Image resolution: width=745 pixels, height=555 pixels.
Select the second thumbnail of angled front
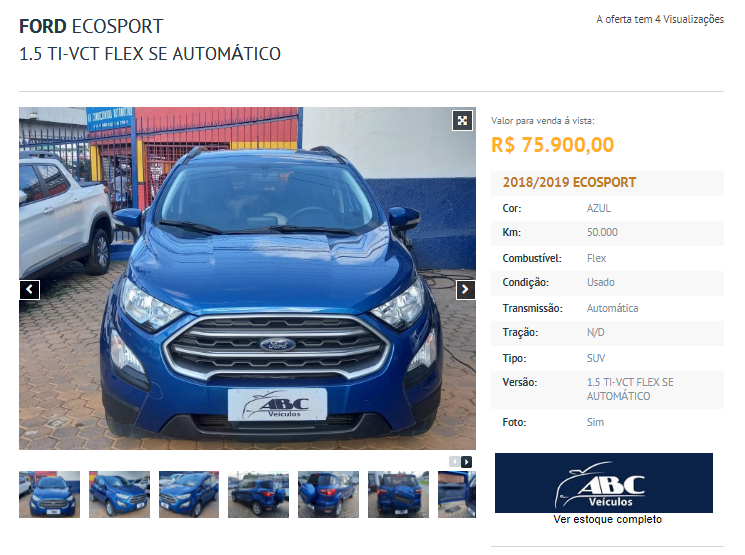(119, 494)
